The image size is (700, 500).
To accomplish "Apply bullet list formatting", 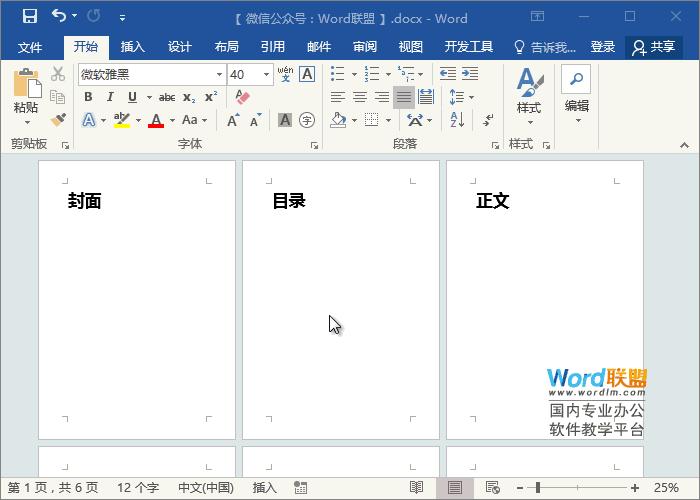I will coord(338,74).
